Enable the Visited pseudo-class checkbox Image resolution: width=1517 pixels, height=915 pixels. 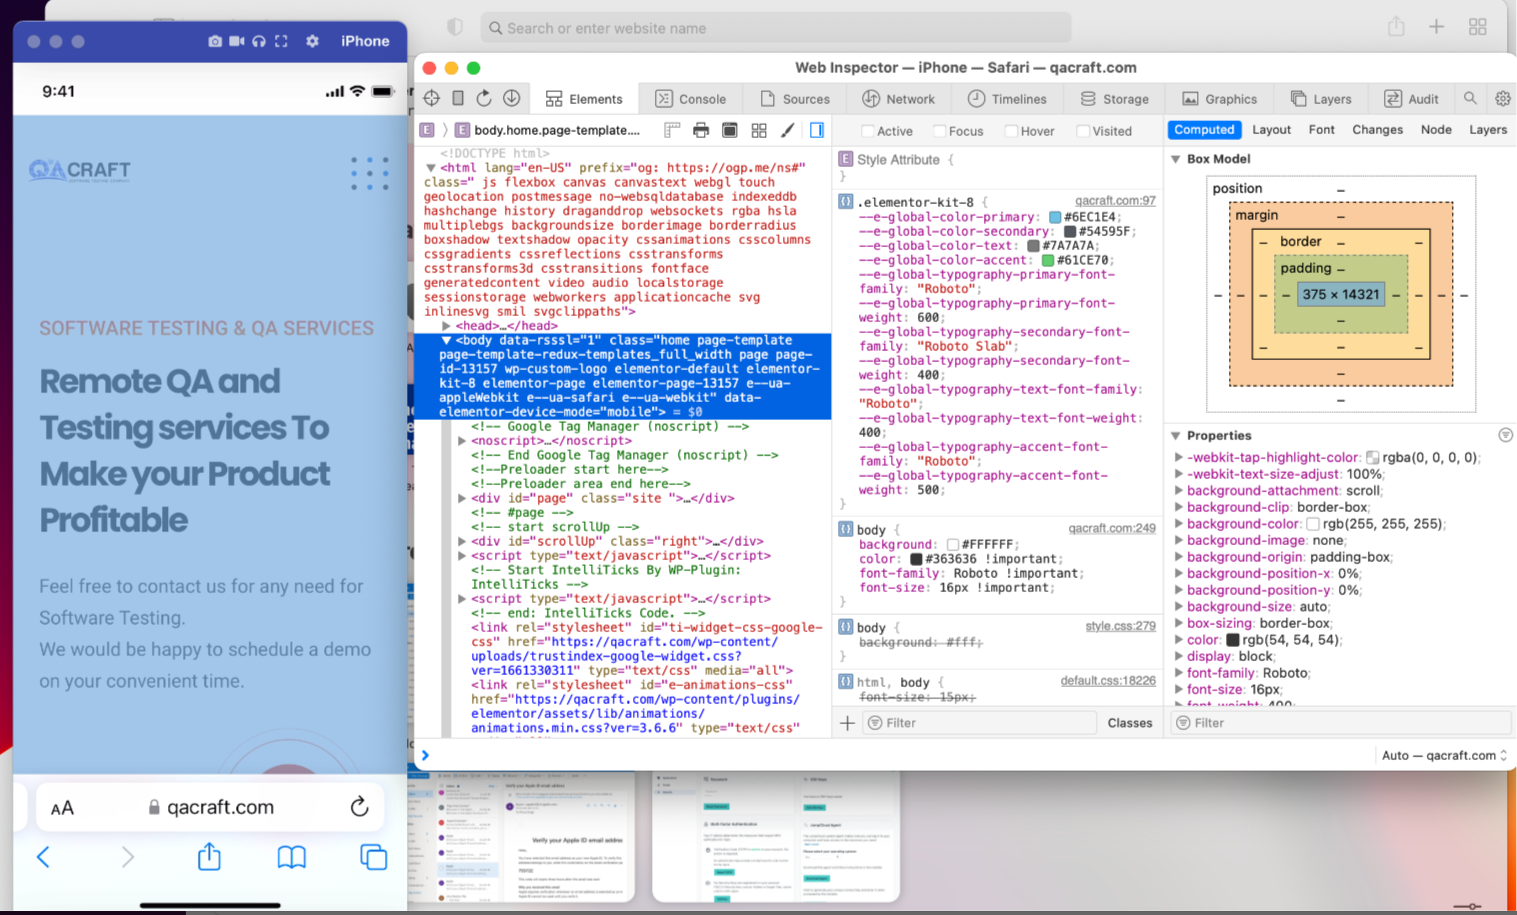[x=1083, y=131]
